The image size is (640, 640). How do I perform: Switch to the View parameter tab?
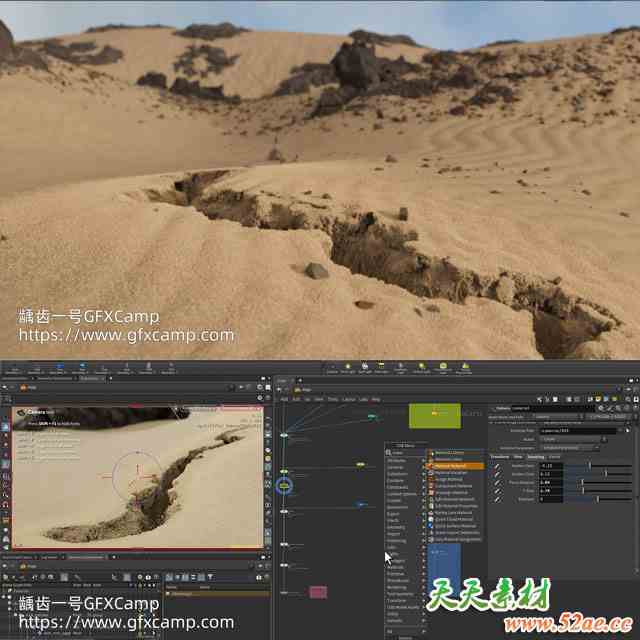tap(518, 457)
